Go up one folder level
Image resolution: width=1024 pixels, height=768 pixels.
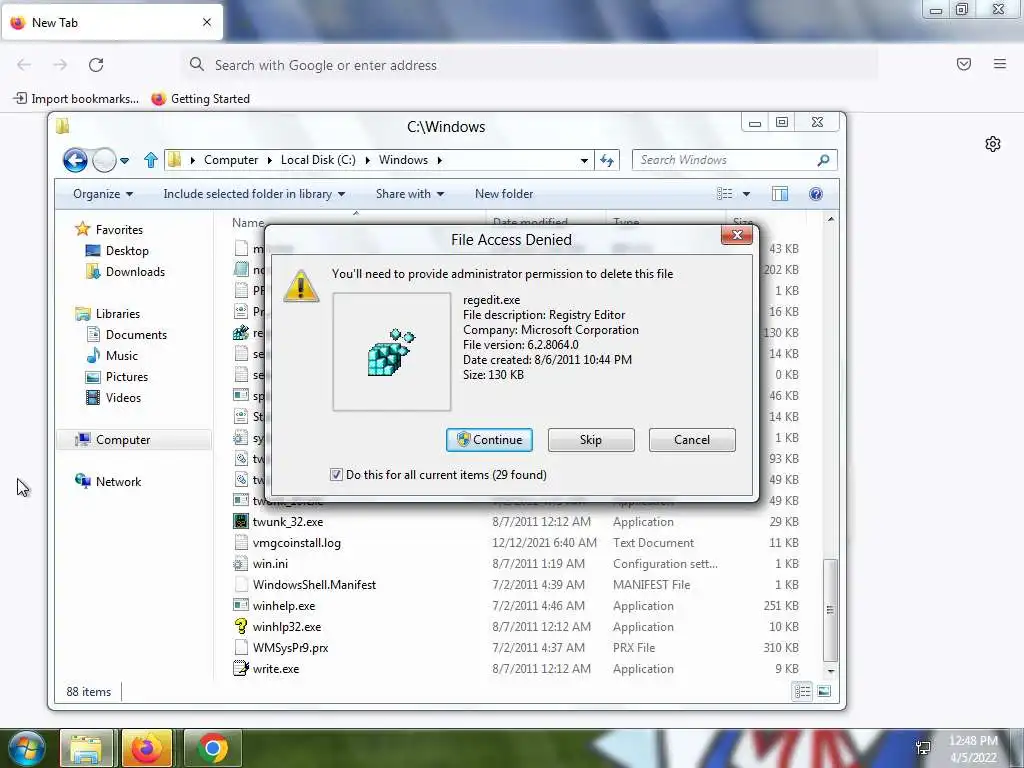tap(151, 160)
